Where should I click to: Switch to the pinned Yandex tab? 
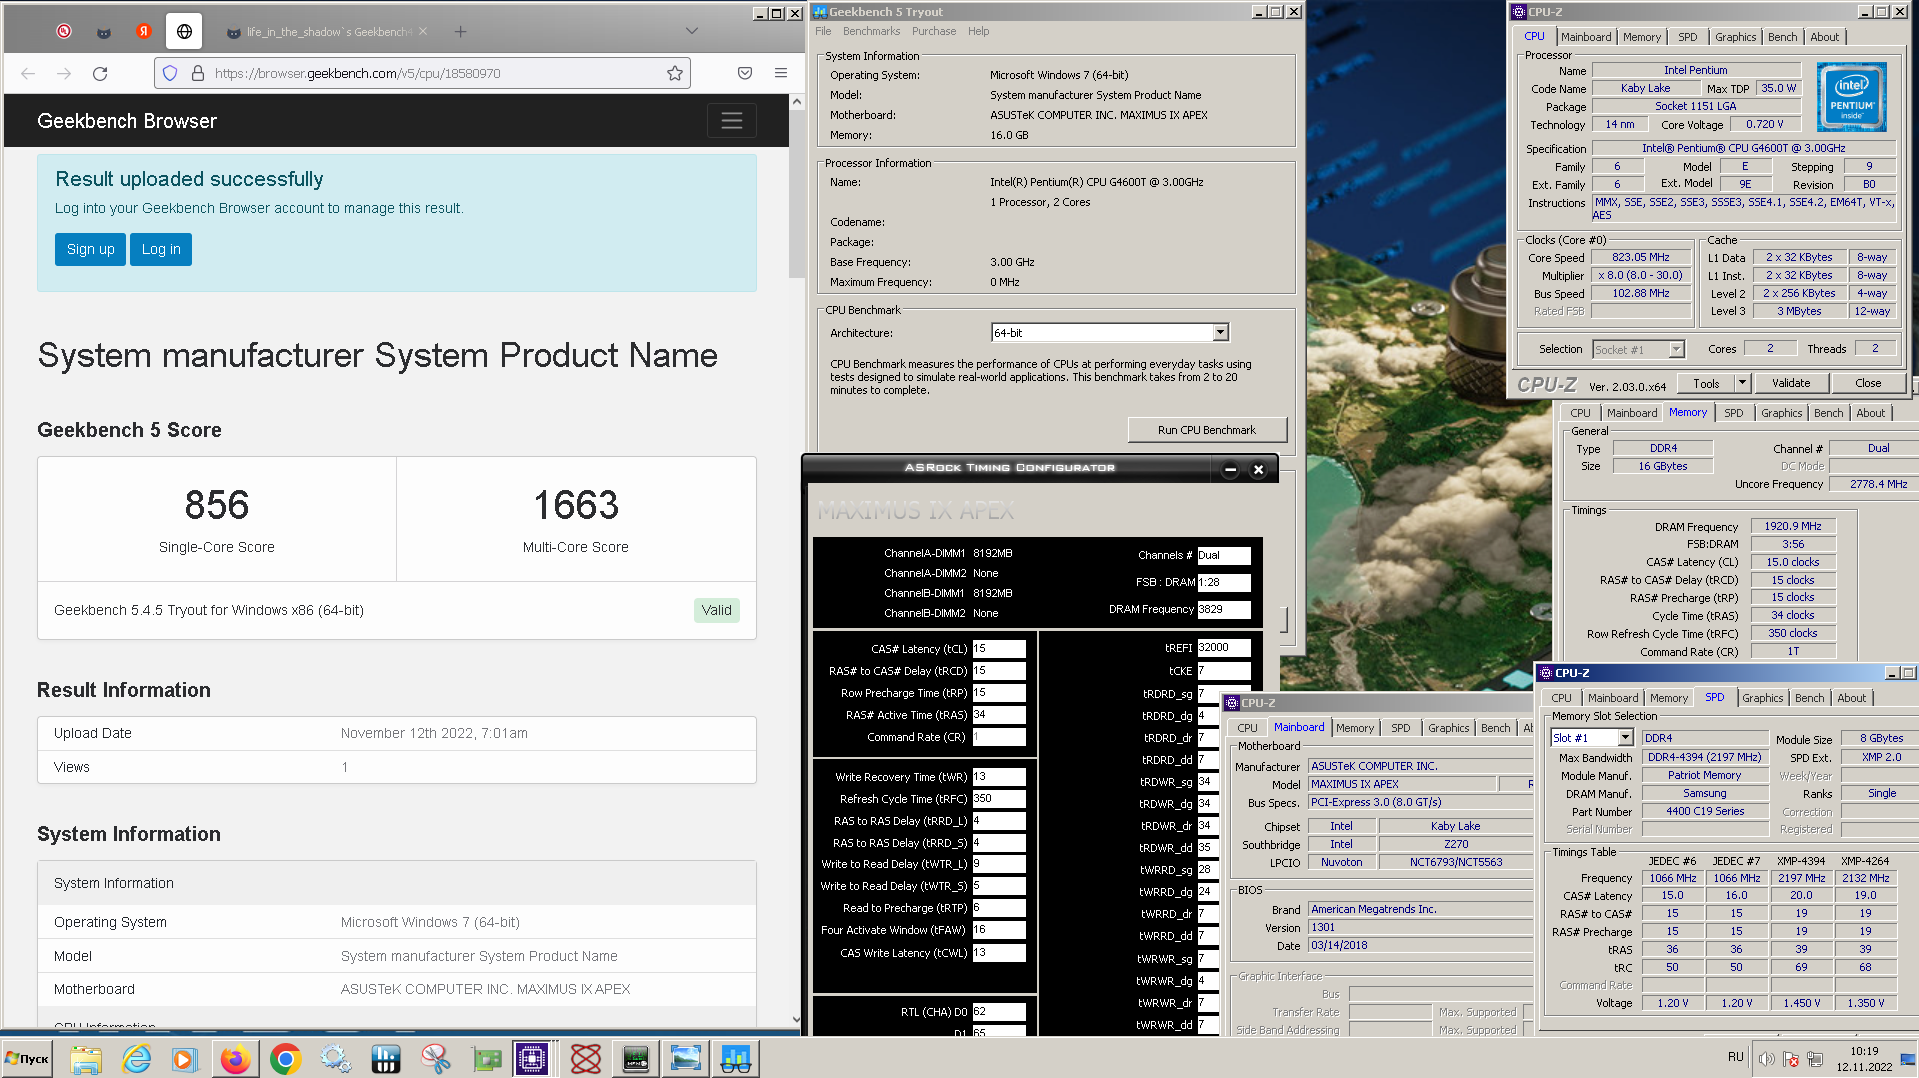point(144,32)
